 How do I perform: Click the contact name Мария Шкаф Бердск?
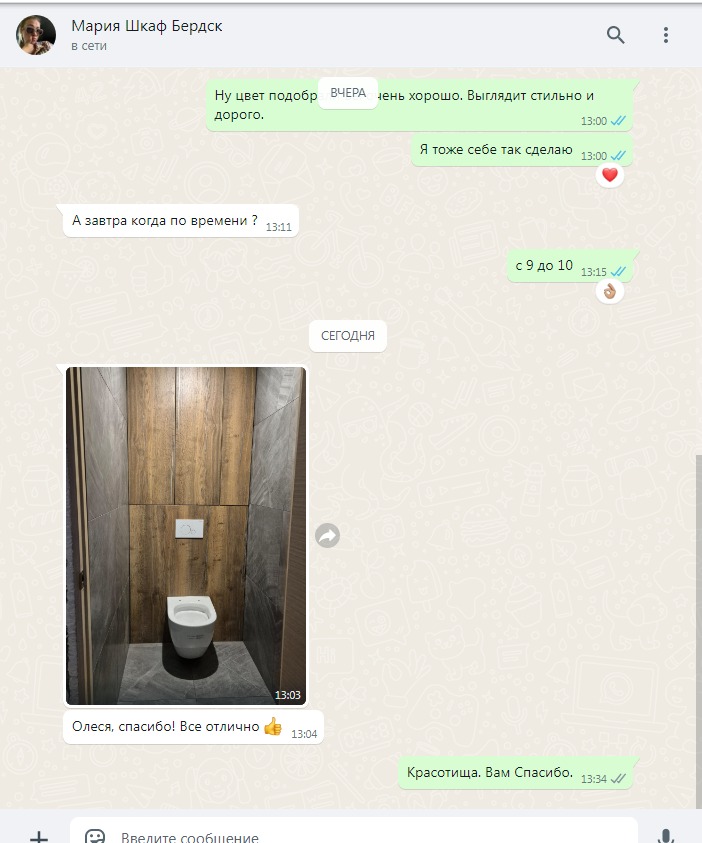click(x=147, y=26)
